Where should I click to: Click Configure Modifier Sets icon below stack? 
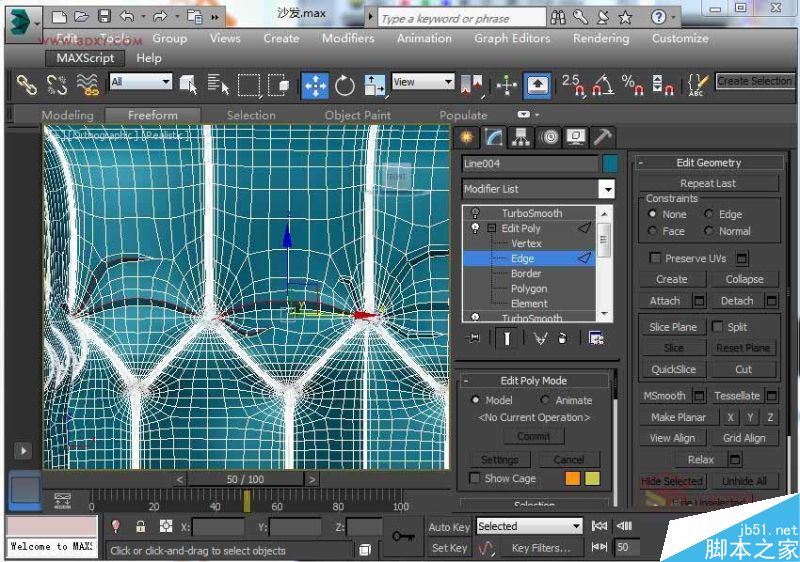[596, 338]
